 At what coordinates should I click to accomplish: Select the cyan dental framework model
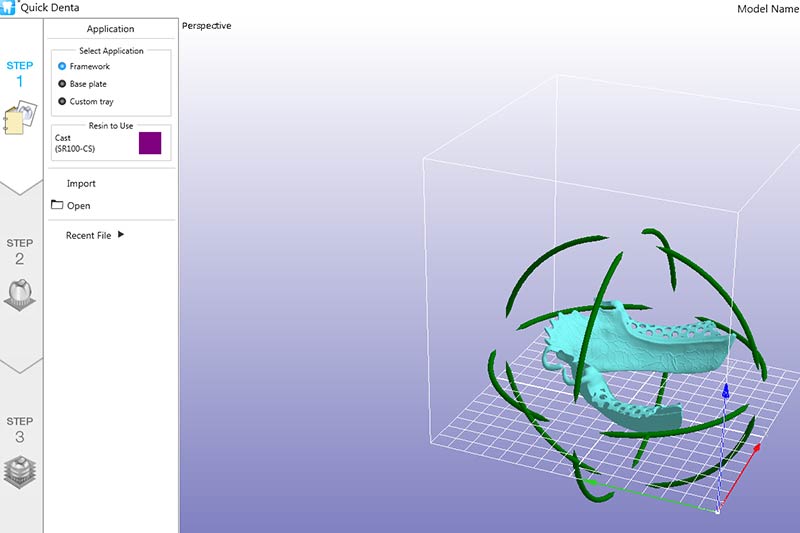point(640,345)
